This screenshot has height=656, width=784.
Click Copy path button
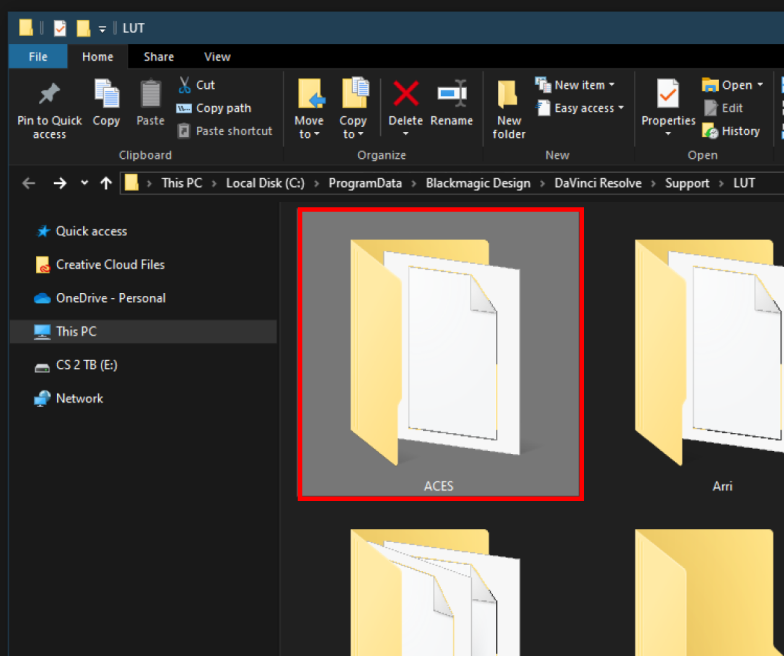click(x=214, y=108)
